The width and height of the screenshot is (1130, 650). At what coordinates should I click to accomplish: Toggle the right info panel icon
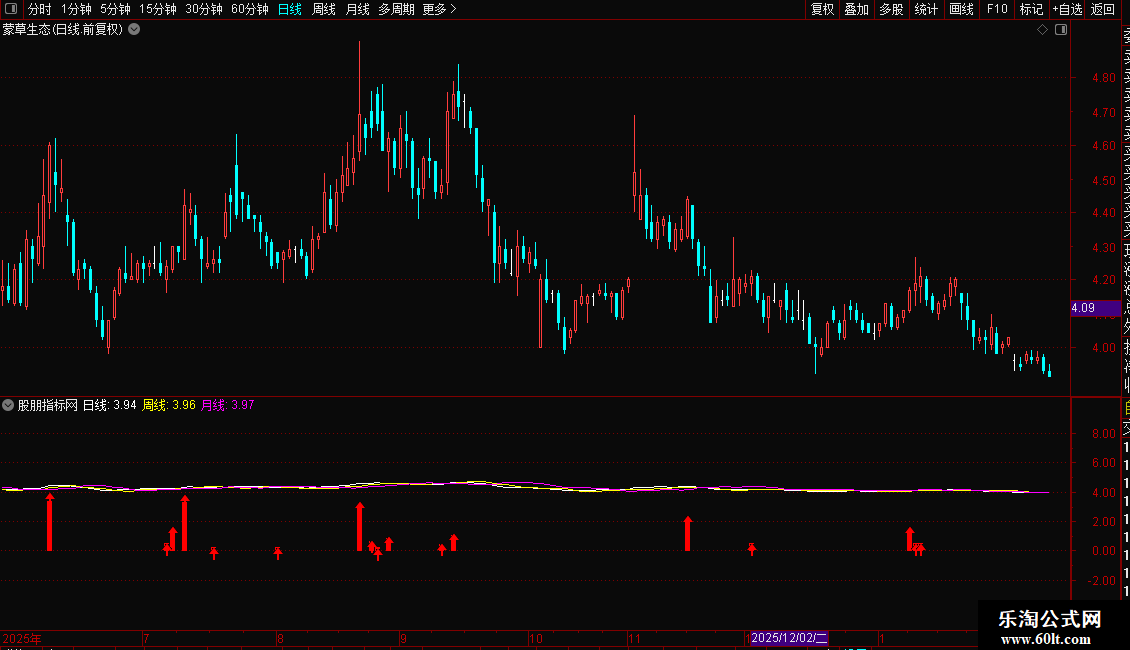(1061, 30)
